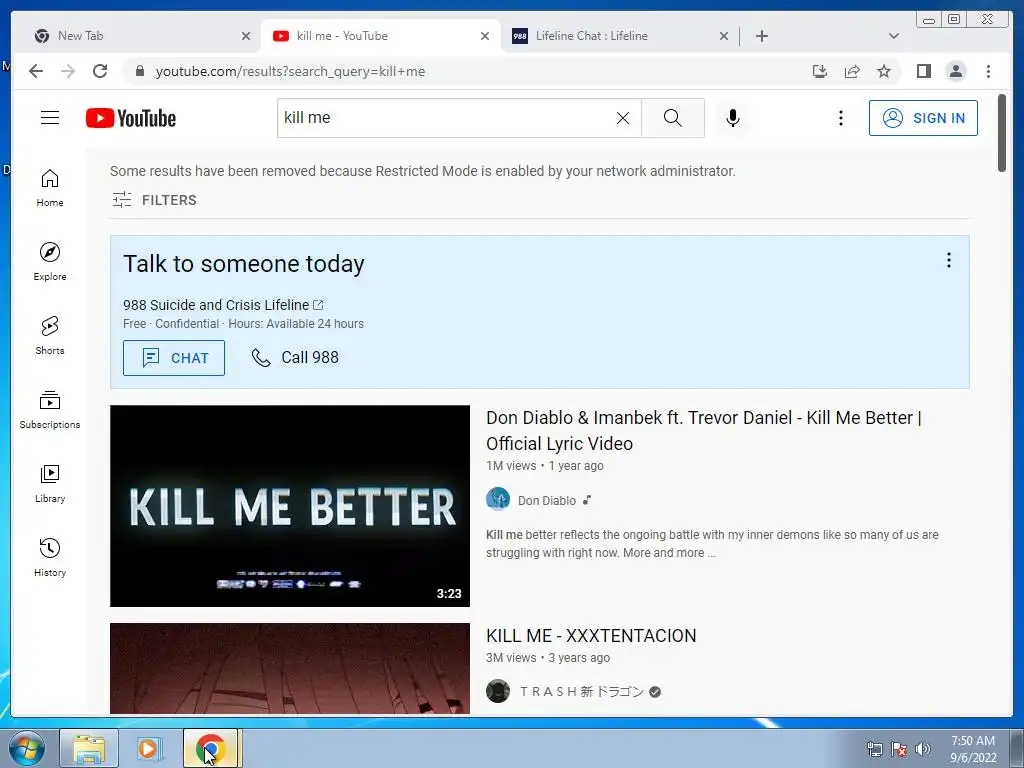Screen dimensions: 1024x768
Task: Close the New Tab tab
Action: tap(246, 36)
